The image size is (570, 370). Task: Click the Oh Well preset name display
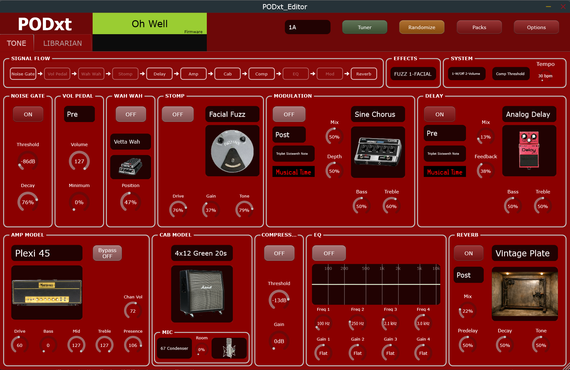coord(150,24)
